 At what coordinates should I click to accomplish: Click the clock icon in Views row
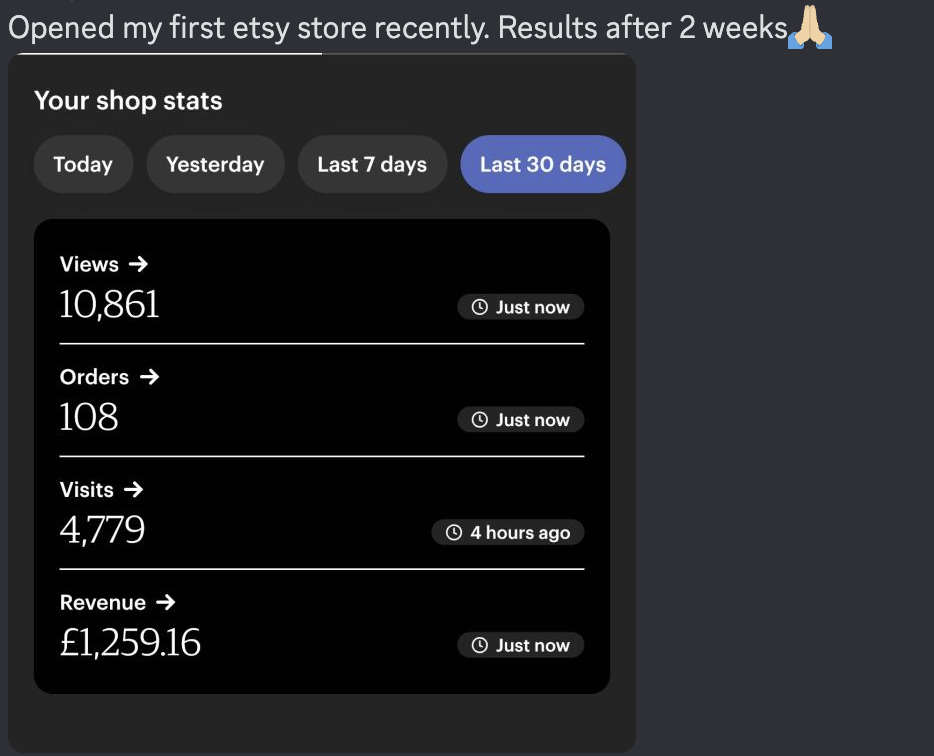[x=479, y=307]
